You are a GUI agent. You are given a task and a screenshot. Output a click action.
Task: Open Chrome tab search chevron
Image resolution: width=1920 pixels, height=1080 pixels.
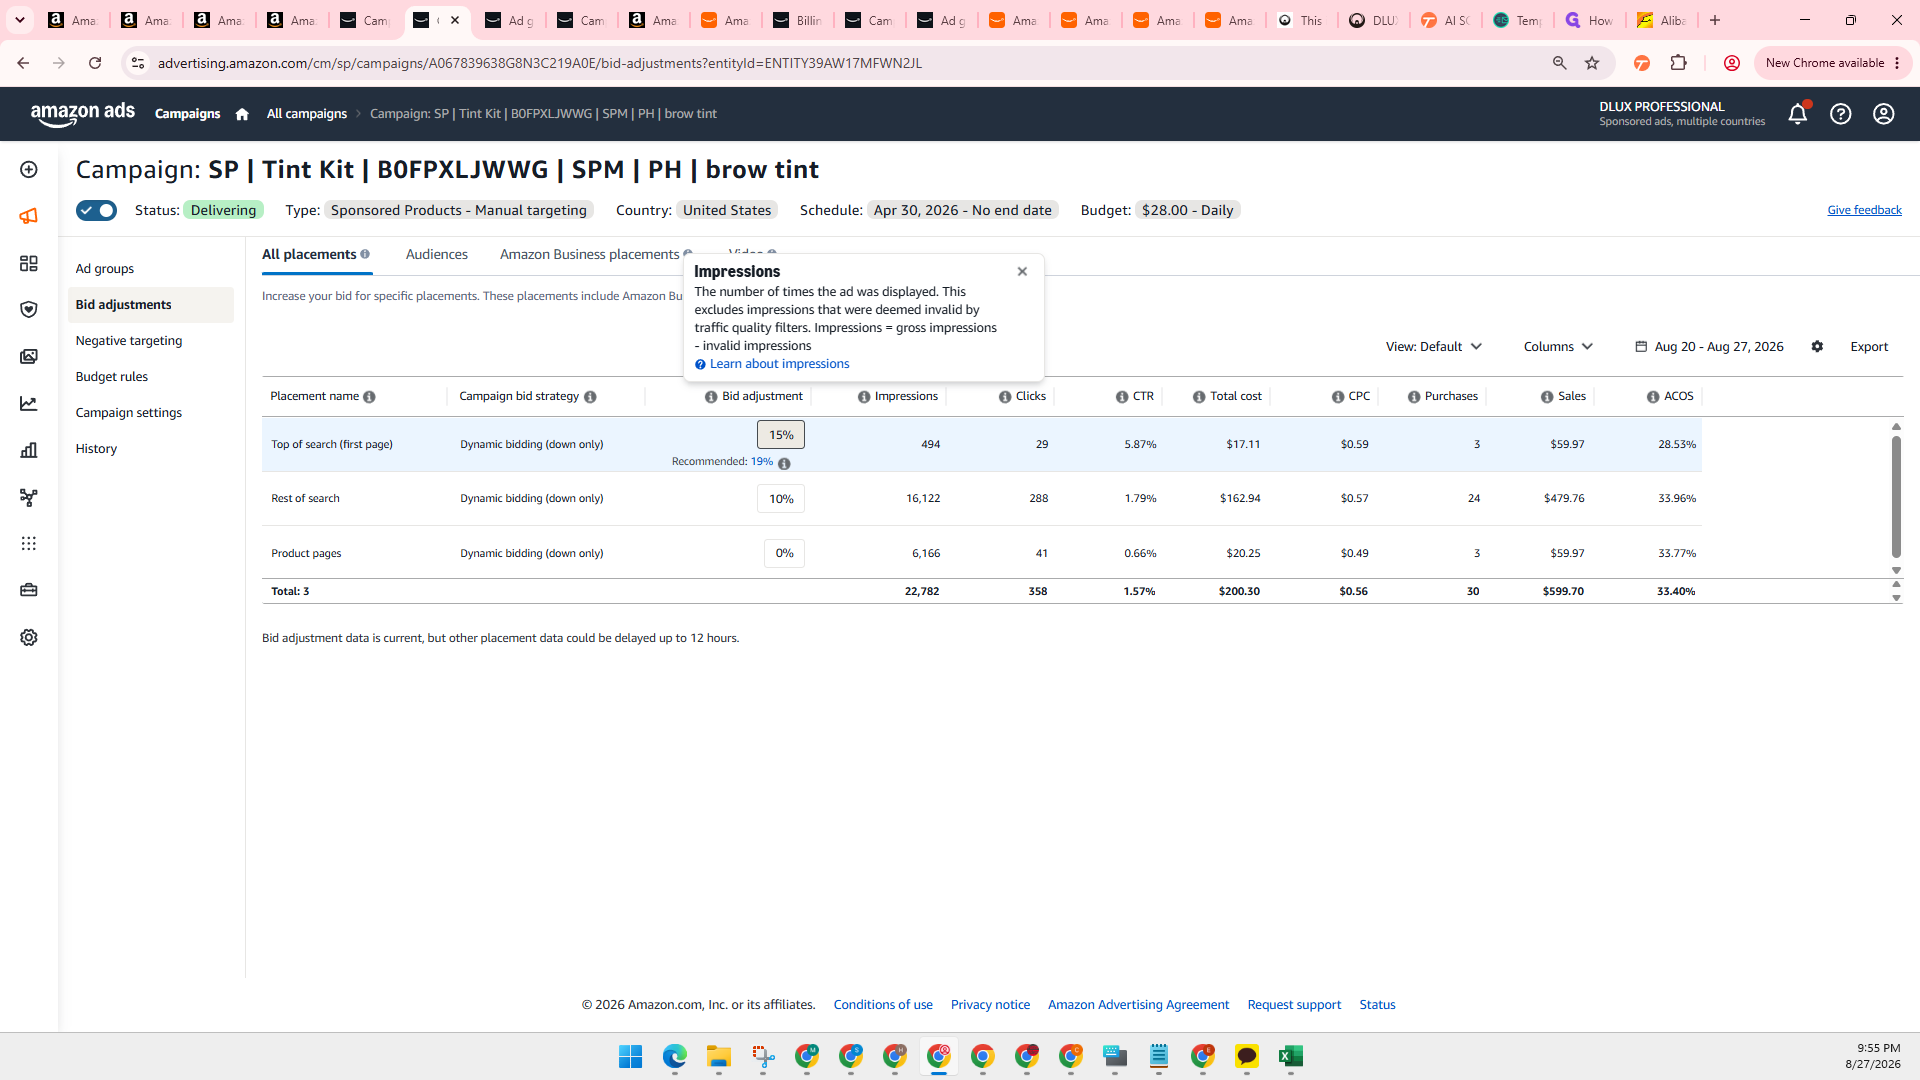coord(19,20)
